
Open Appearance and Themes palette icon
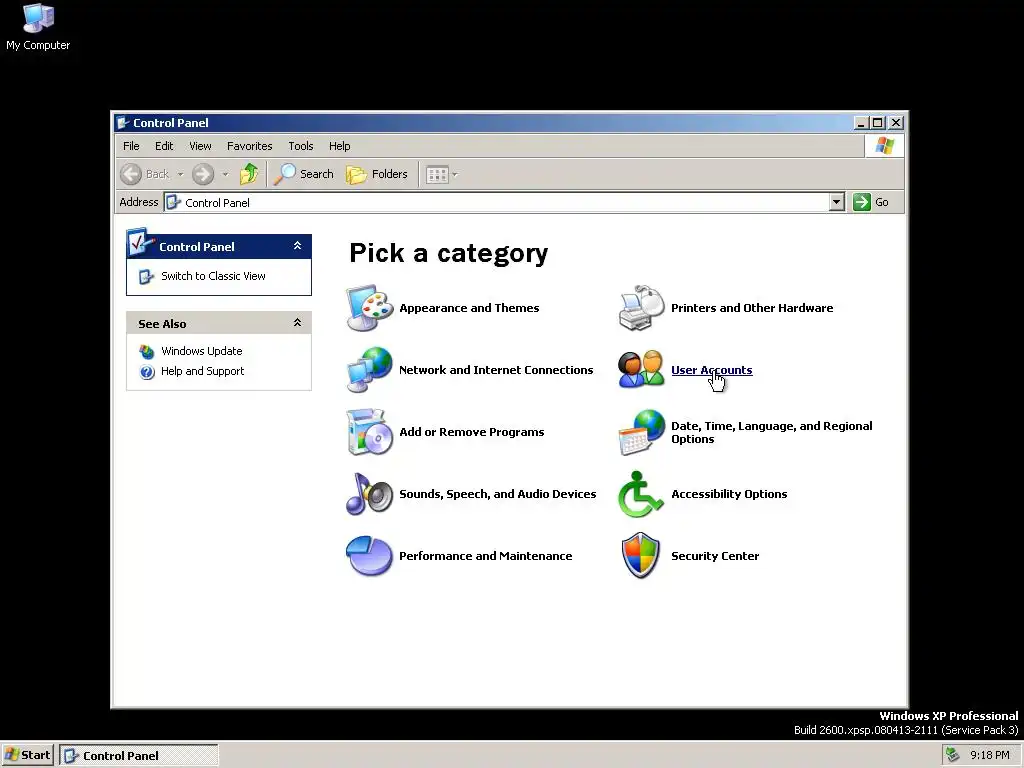[x=370, y=308]
